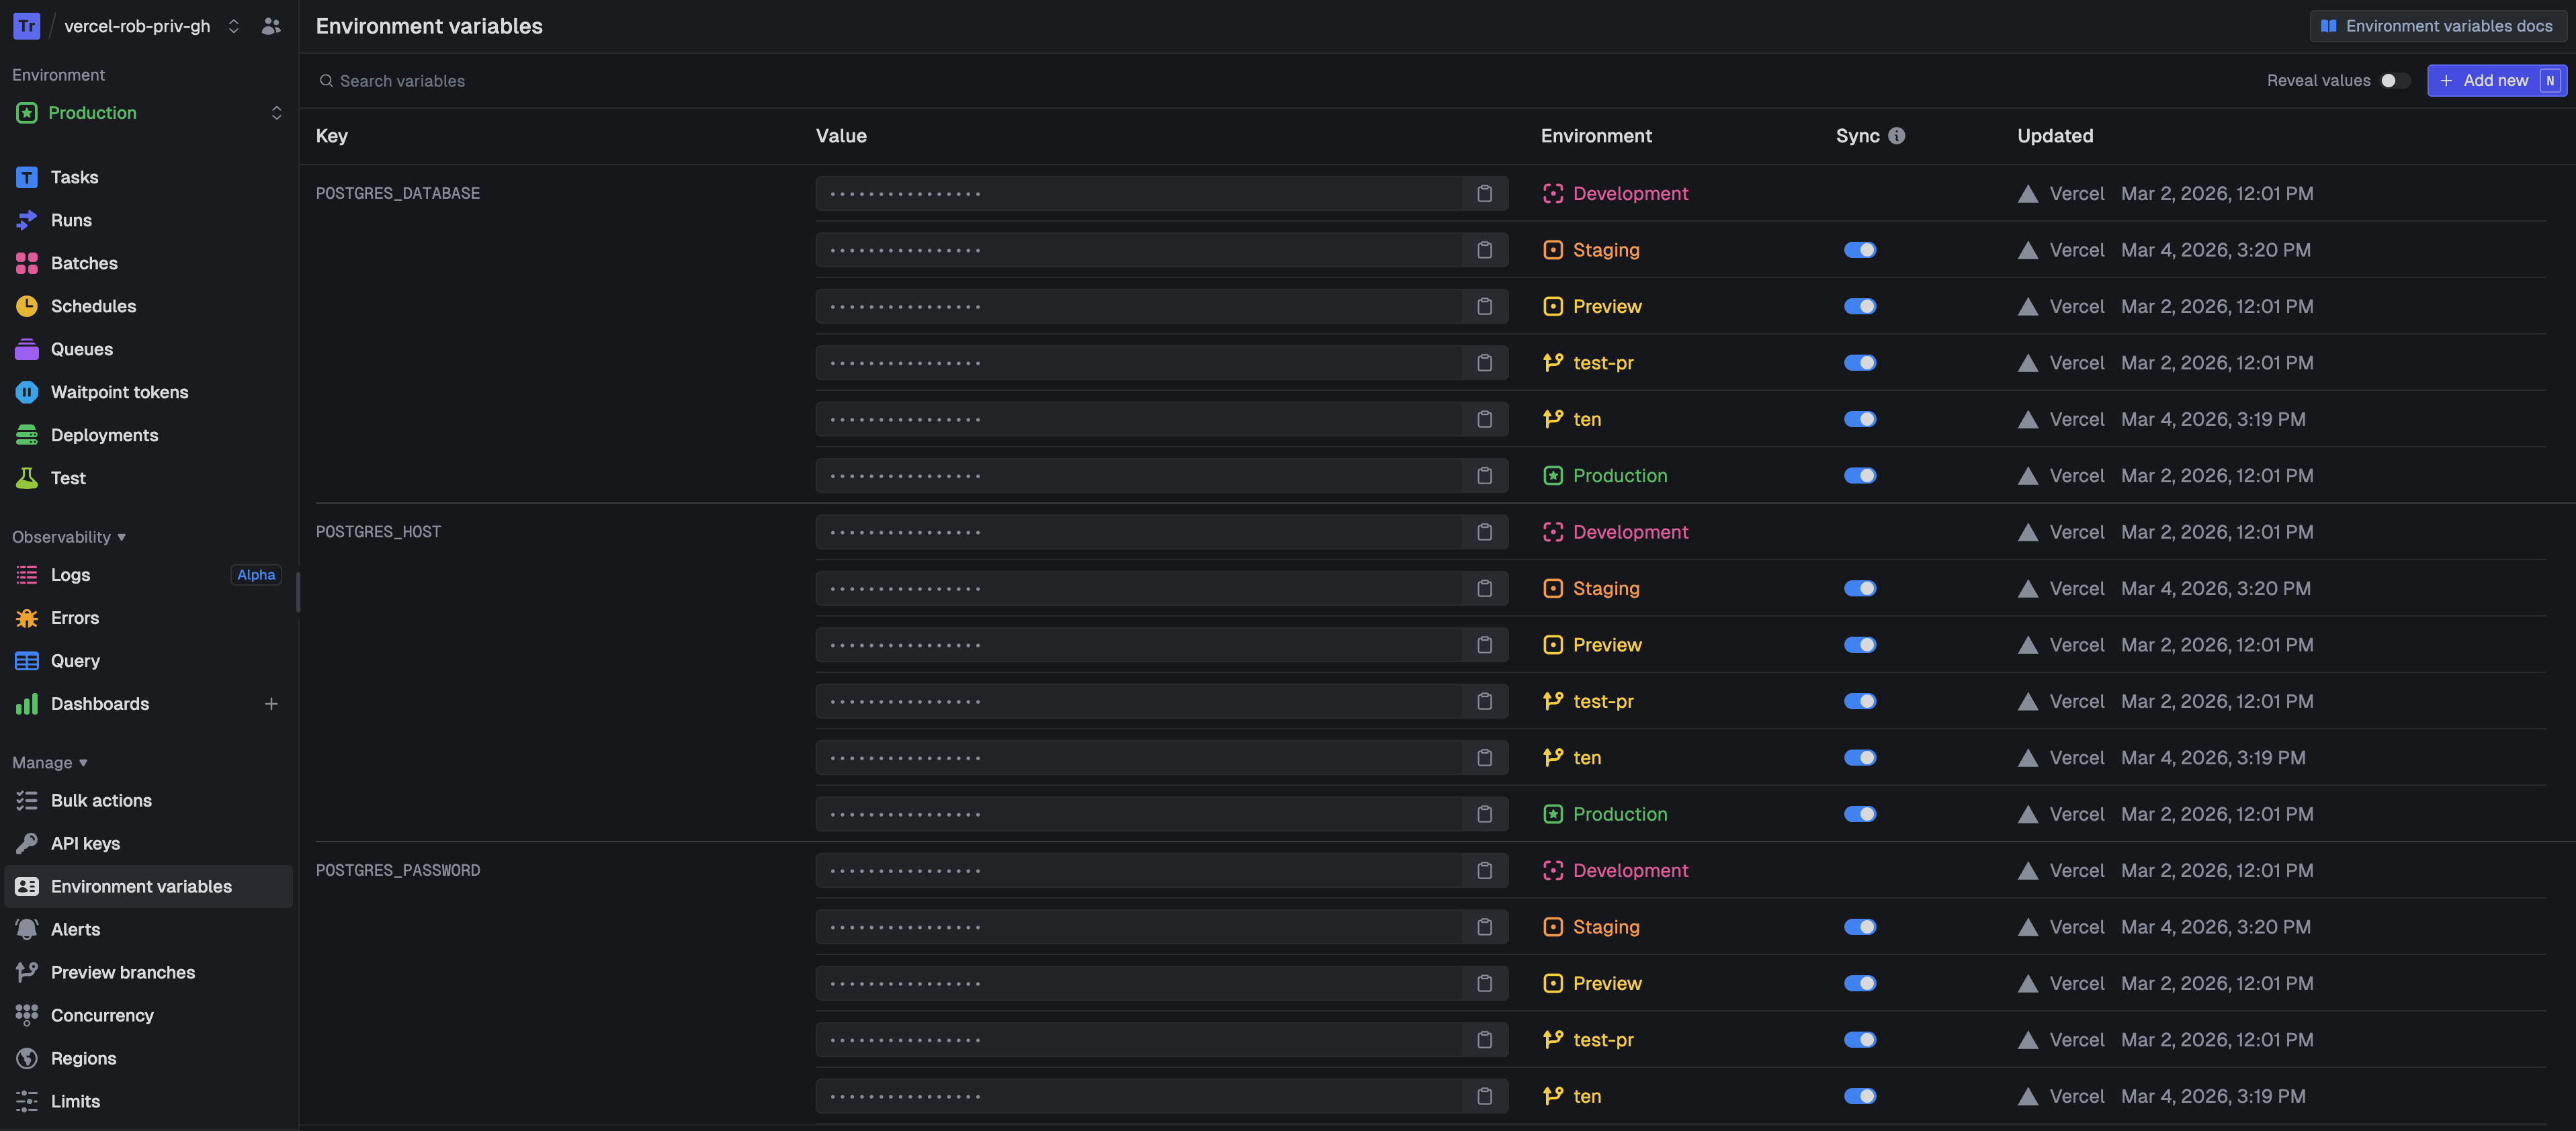Viewport: 2576px width, 1131px height.
Task: Click the Waitpoint tokens sidebar icon
Action: pyautogui.click(x=27, y=392)
